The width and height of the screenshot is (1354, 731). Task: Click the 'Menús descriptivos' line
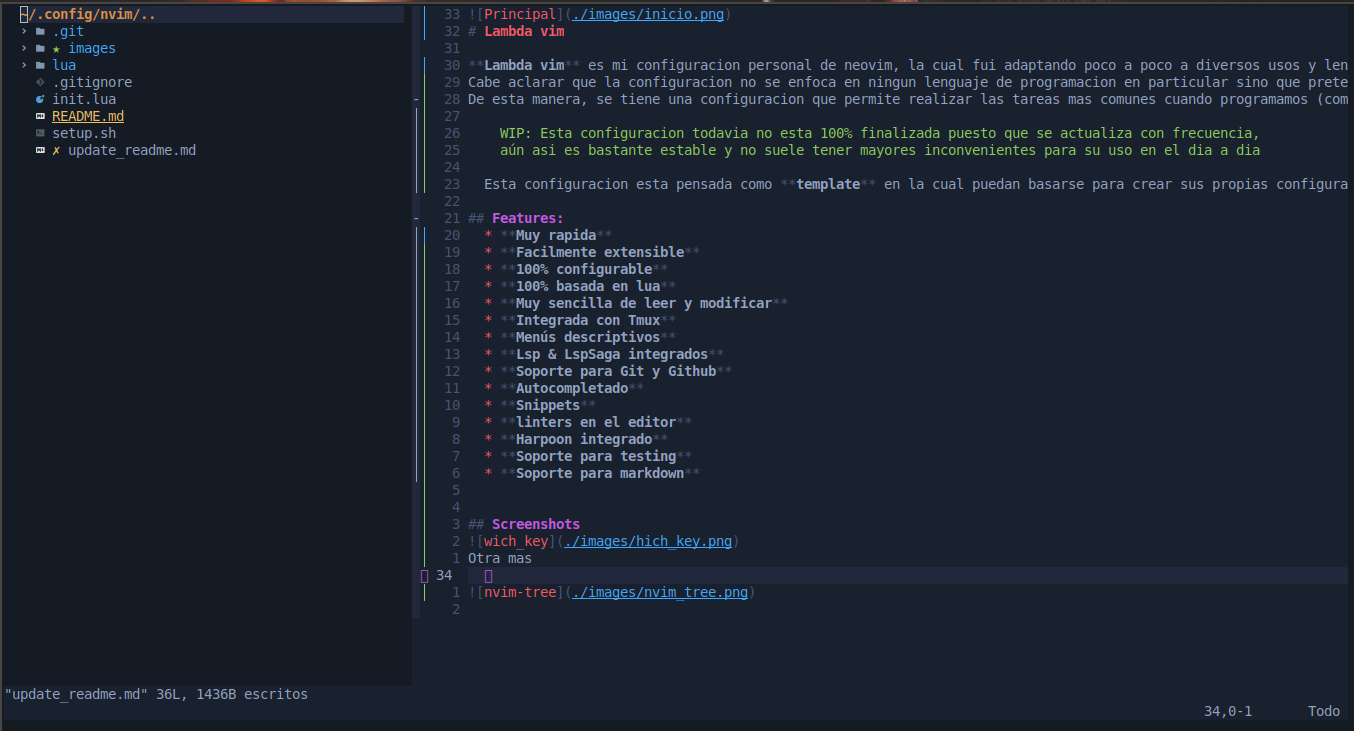[580, 337]
